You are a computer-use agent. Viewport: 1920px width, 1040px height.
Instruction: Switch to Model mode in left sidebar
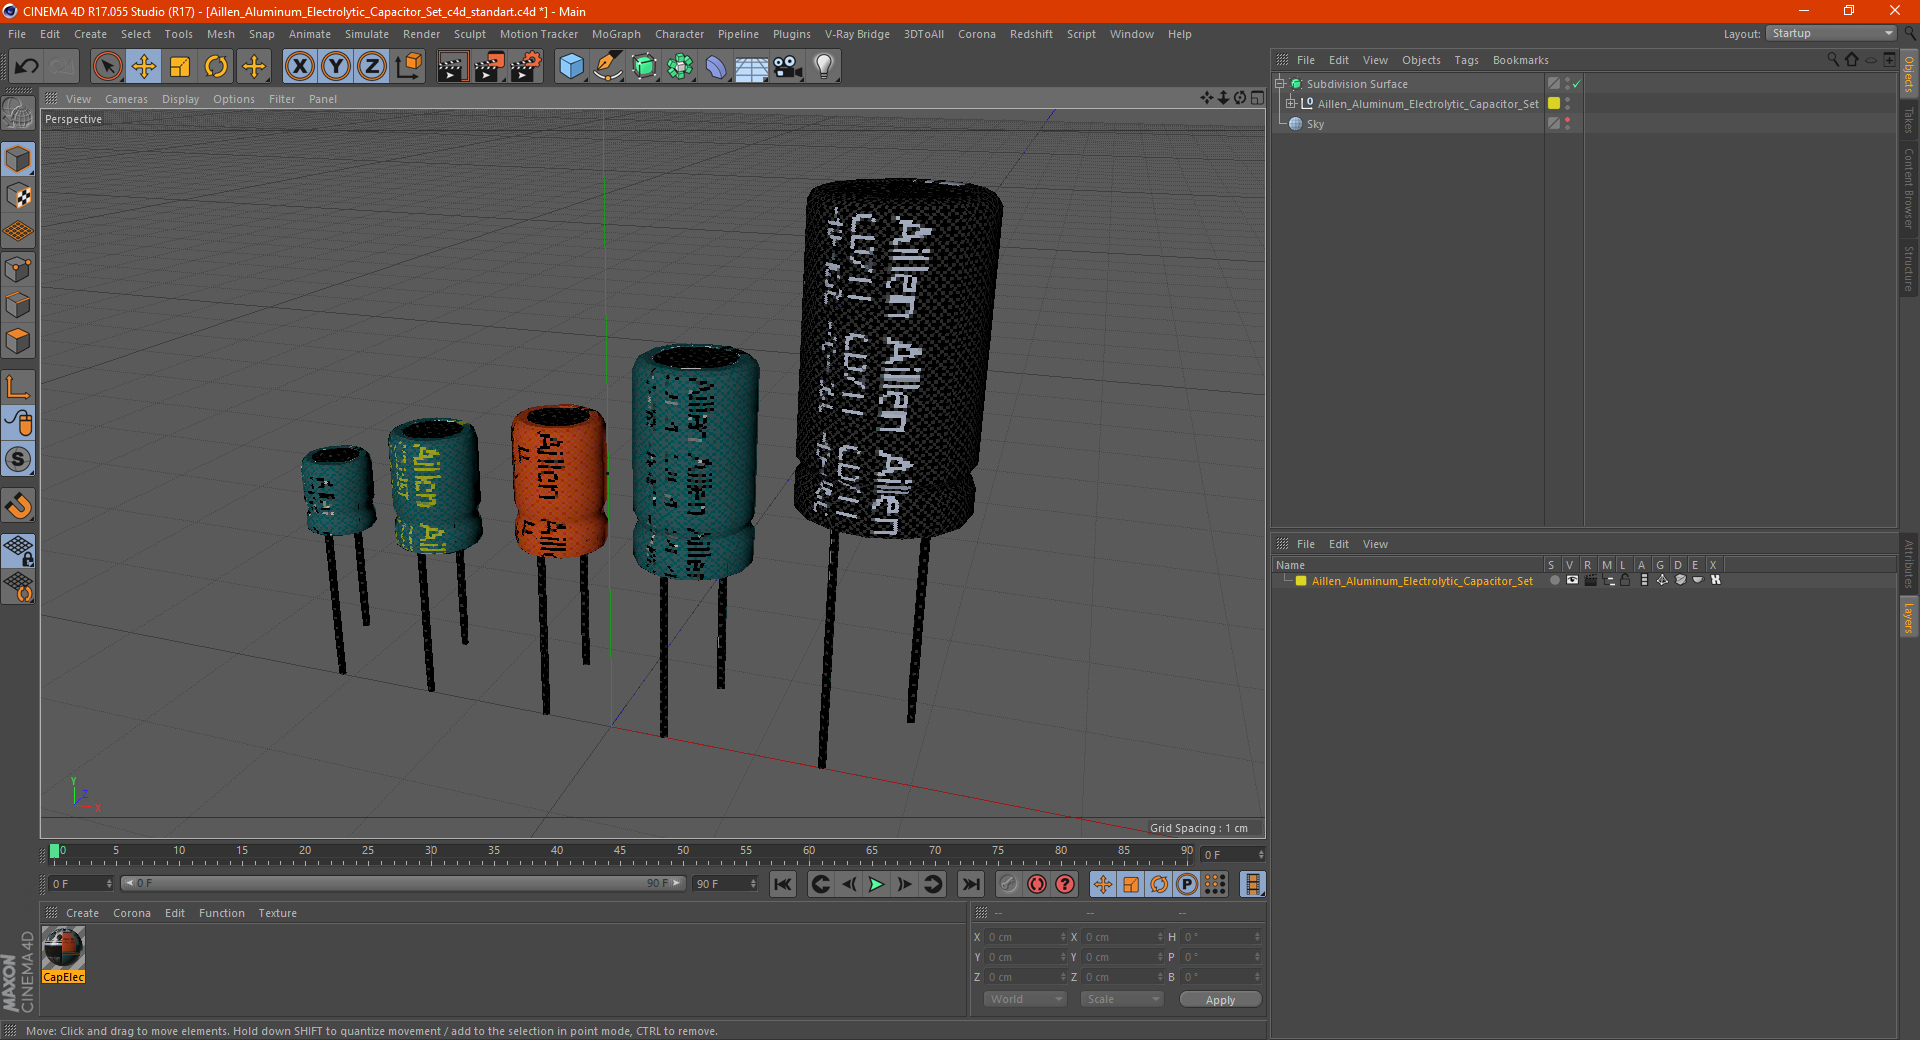click(19, 160)
